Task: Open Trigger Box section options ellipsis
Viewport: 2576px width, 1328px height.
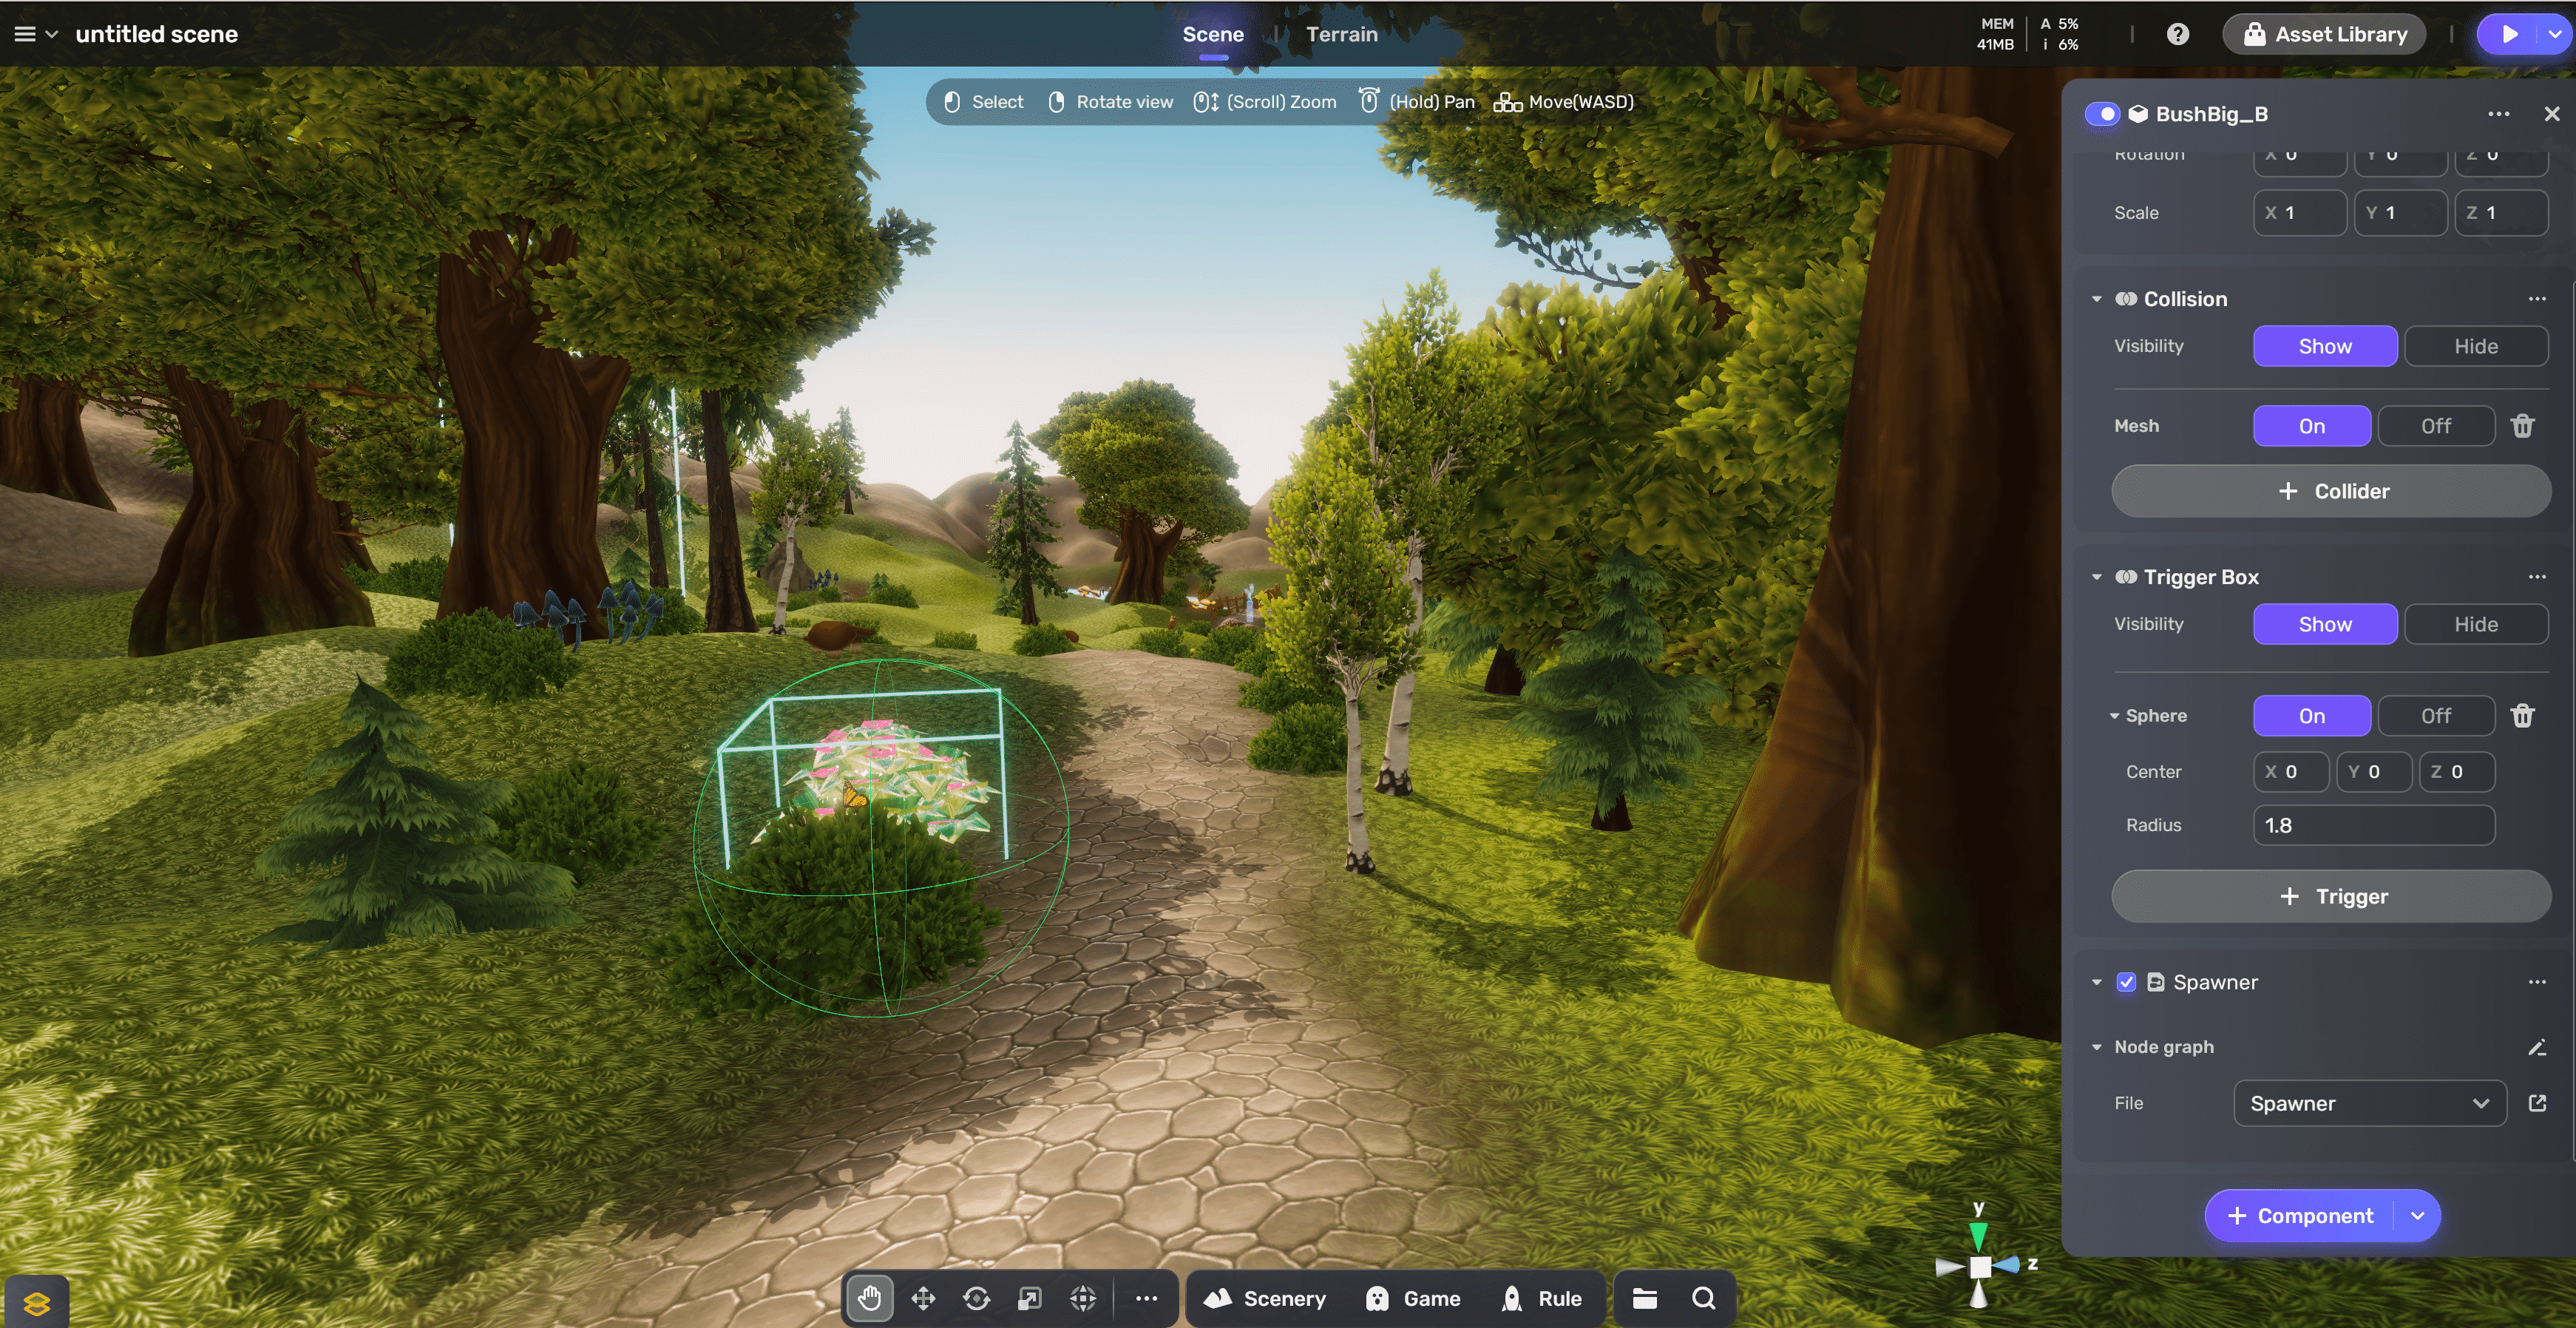Action: [2537, 577]
